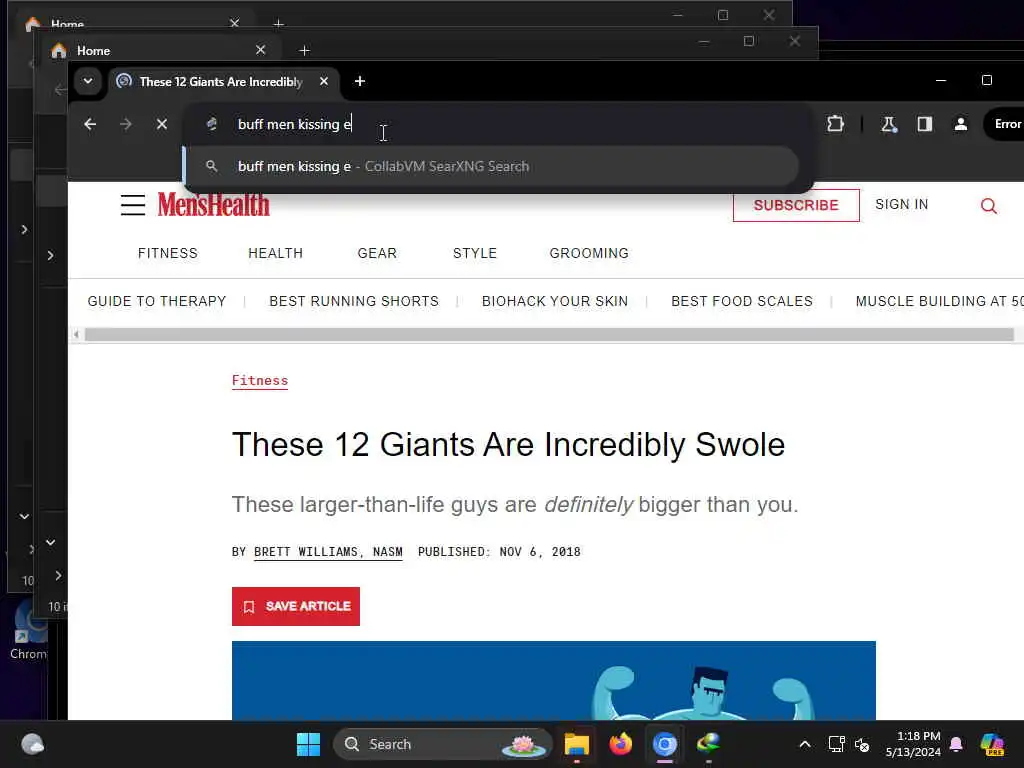This screenshot has width=1024, height=768.
Task: Select the 'These 12 Giants Are Incredibly' tab
Action: coord(223,82)
